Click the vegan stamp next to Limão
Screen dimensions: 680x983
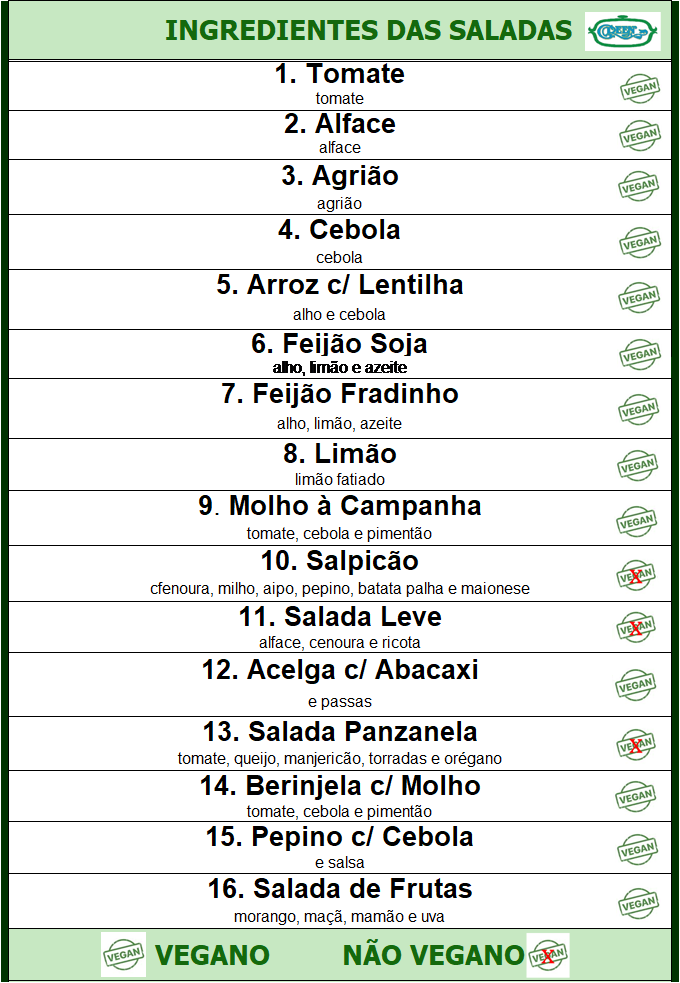pyautogui.click(x=637, y=465)
